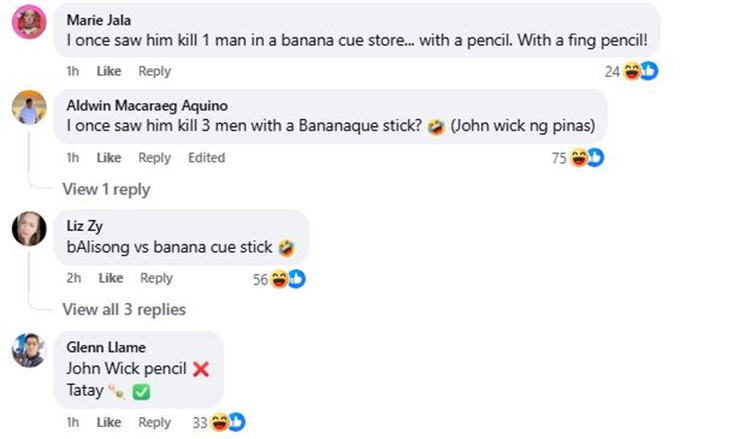Show the 56 reactions on Liz Zy's comment

[x=278, y=279]
